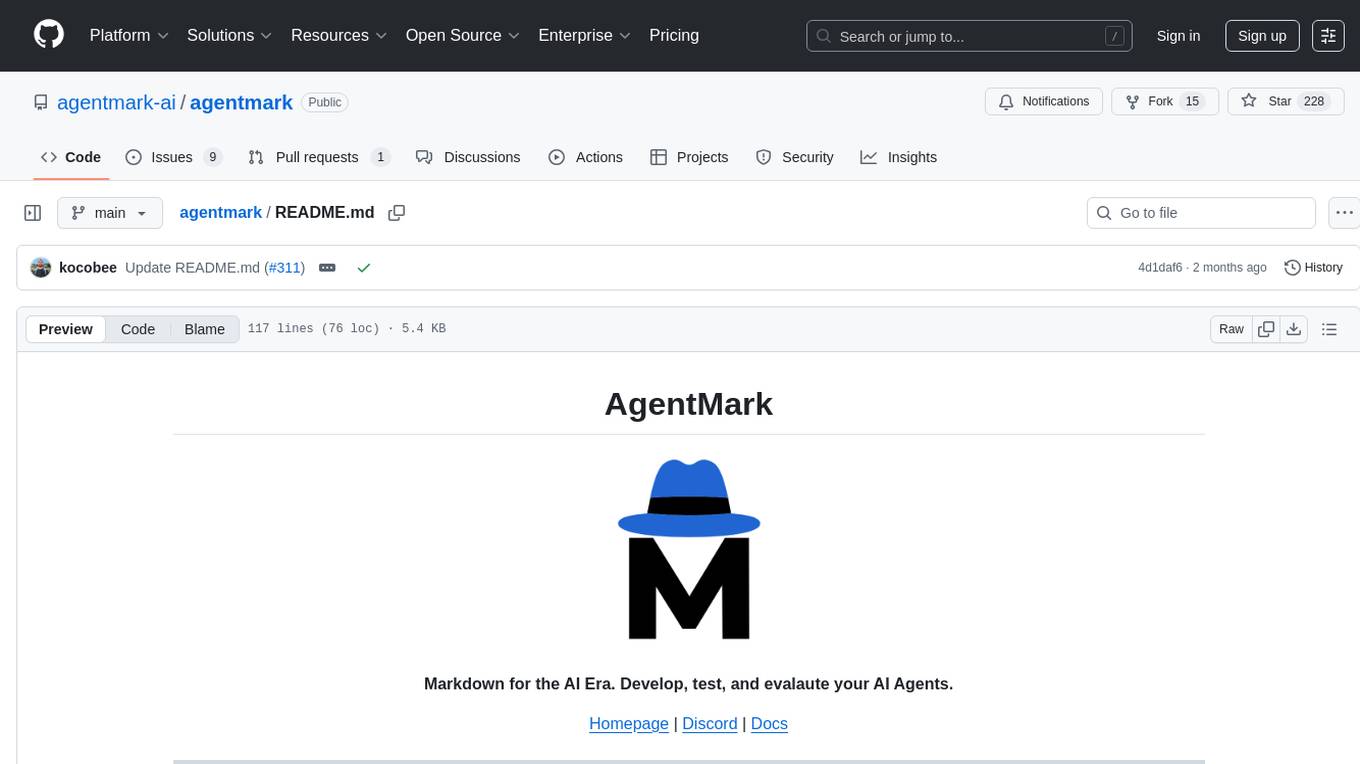Open the Pricing page

click(x=674, y=35)
